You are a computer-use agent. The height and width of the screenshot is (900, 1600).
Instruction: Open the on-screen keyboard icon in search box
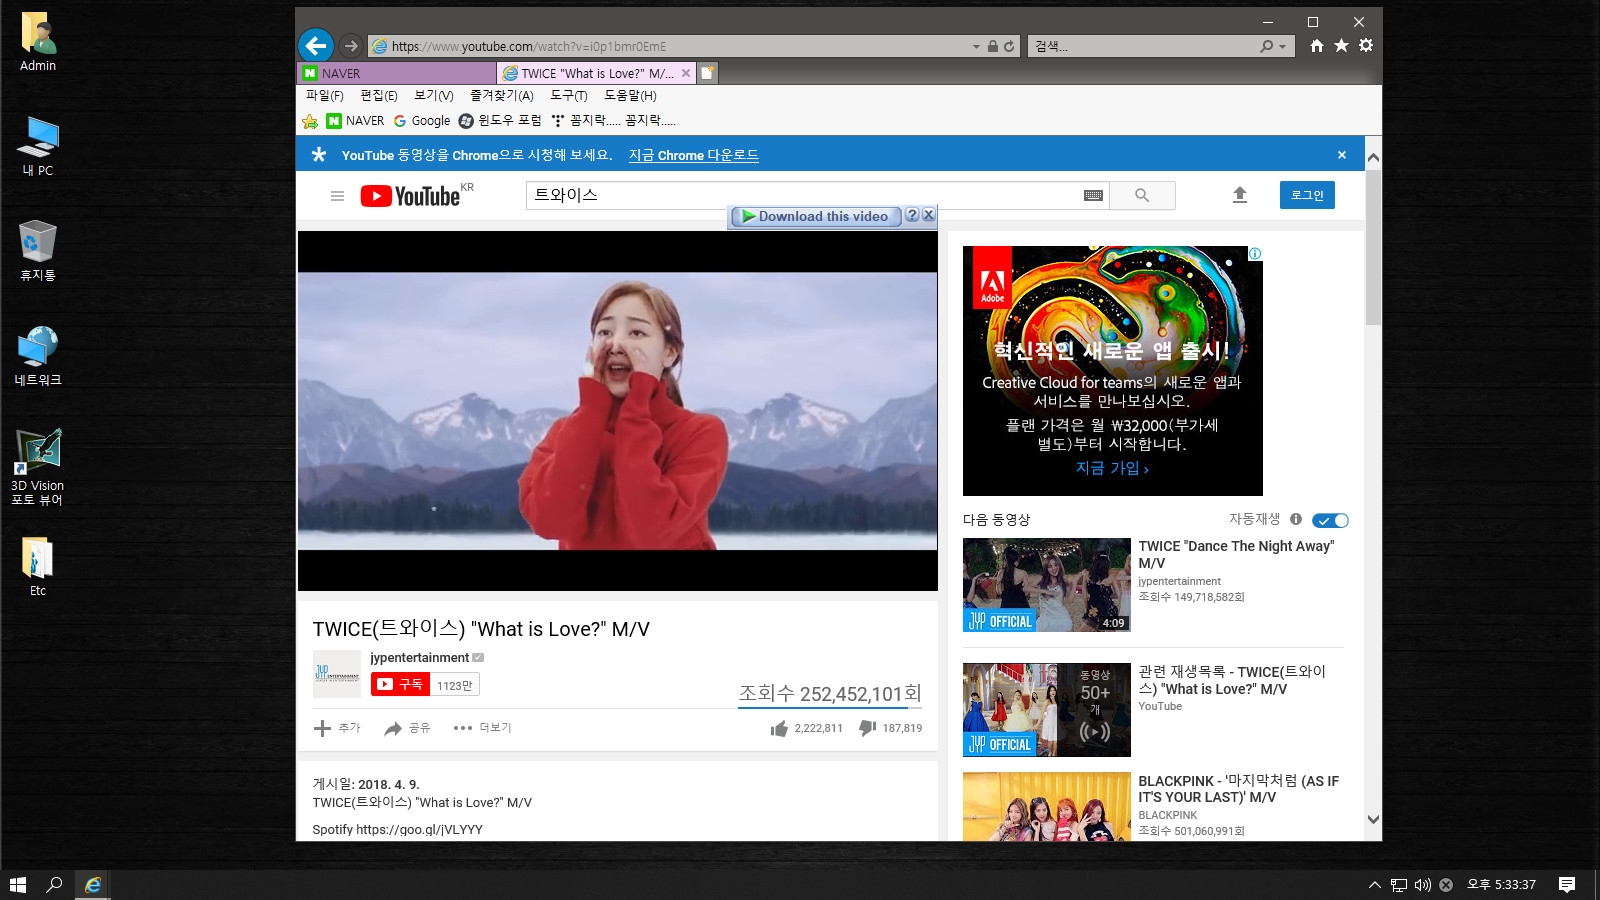[1093, 196]
